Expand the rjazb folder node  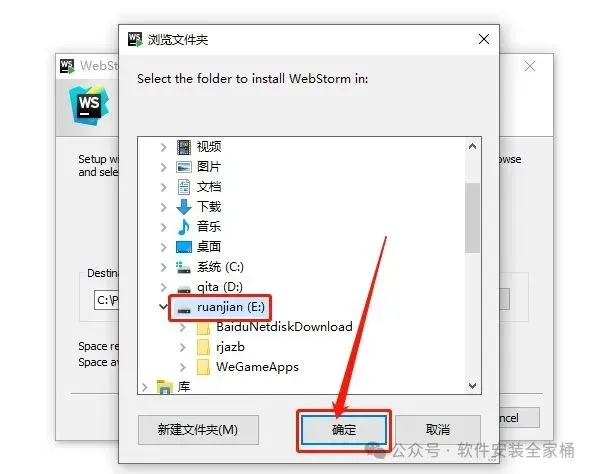pyautogui.click(x=183, y=347)
